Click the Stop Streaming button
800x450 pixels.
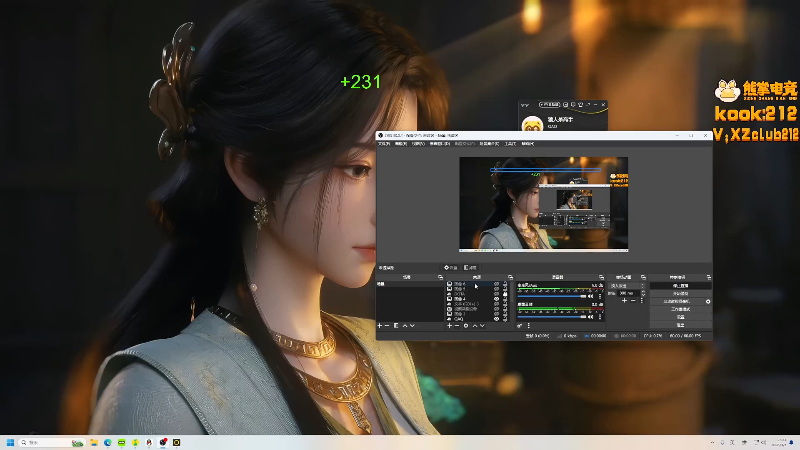point(681,286)
